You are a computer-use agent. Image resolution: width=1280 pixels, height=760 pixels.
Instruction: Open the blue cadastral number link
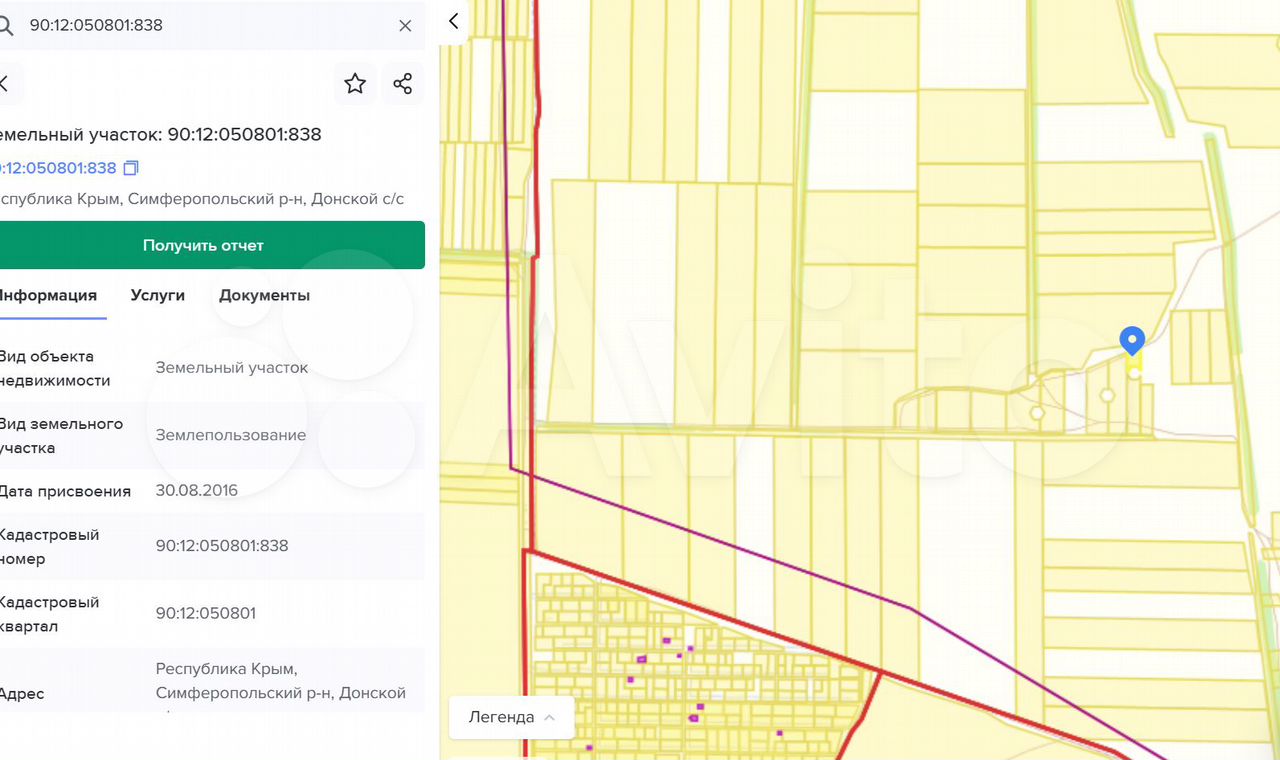pyautogui.click(x=58, y=168)
